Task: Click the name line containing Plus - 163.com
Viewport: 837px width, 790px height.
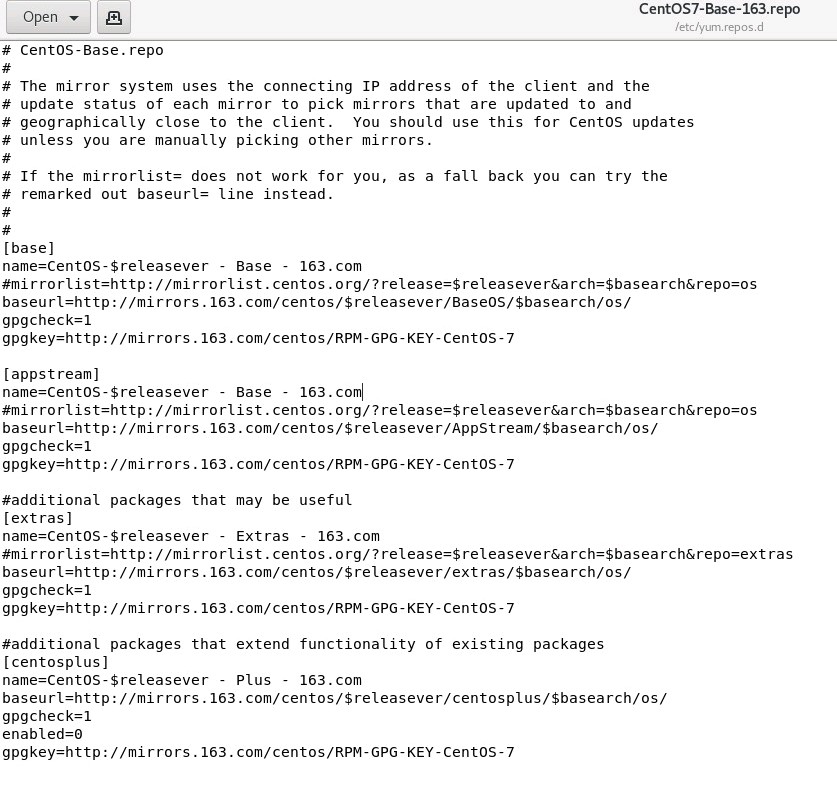Action: point(182,681)
